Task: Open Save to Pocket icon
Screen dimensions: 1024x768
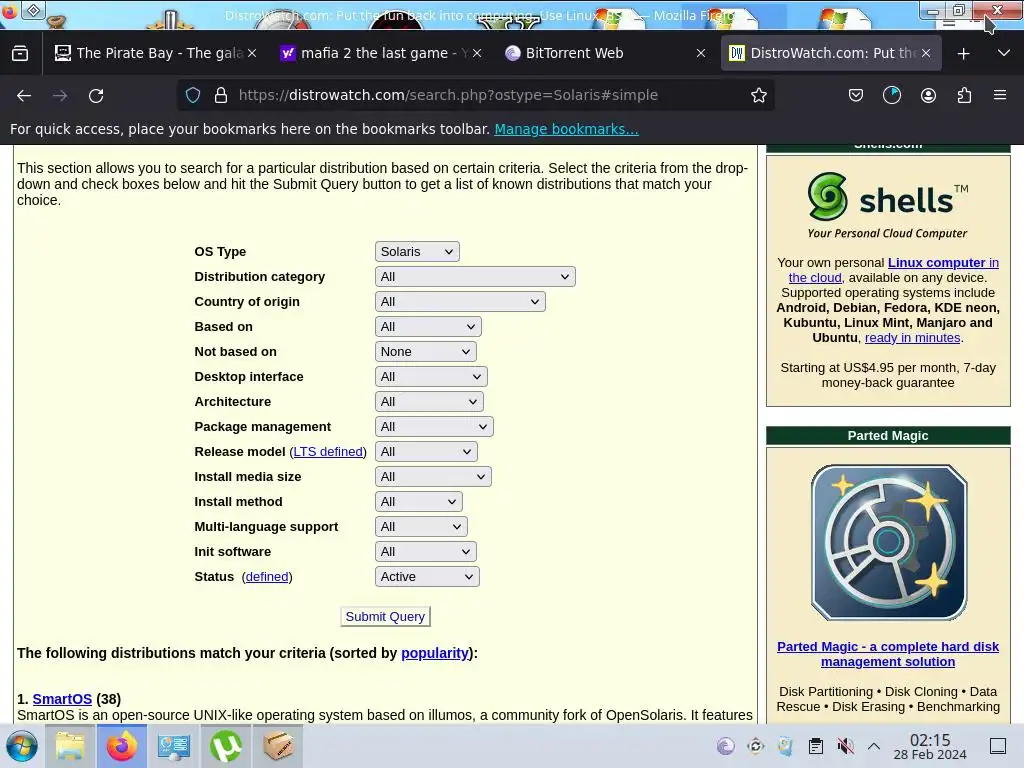Action: click(856, 95)
